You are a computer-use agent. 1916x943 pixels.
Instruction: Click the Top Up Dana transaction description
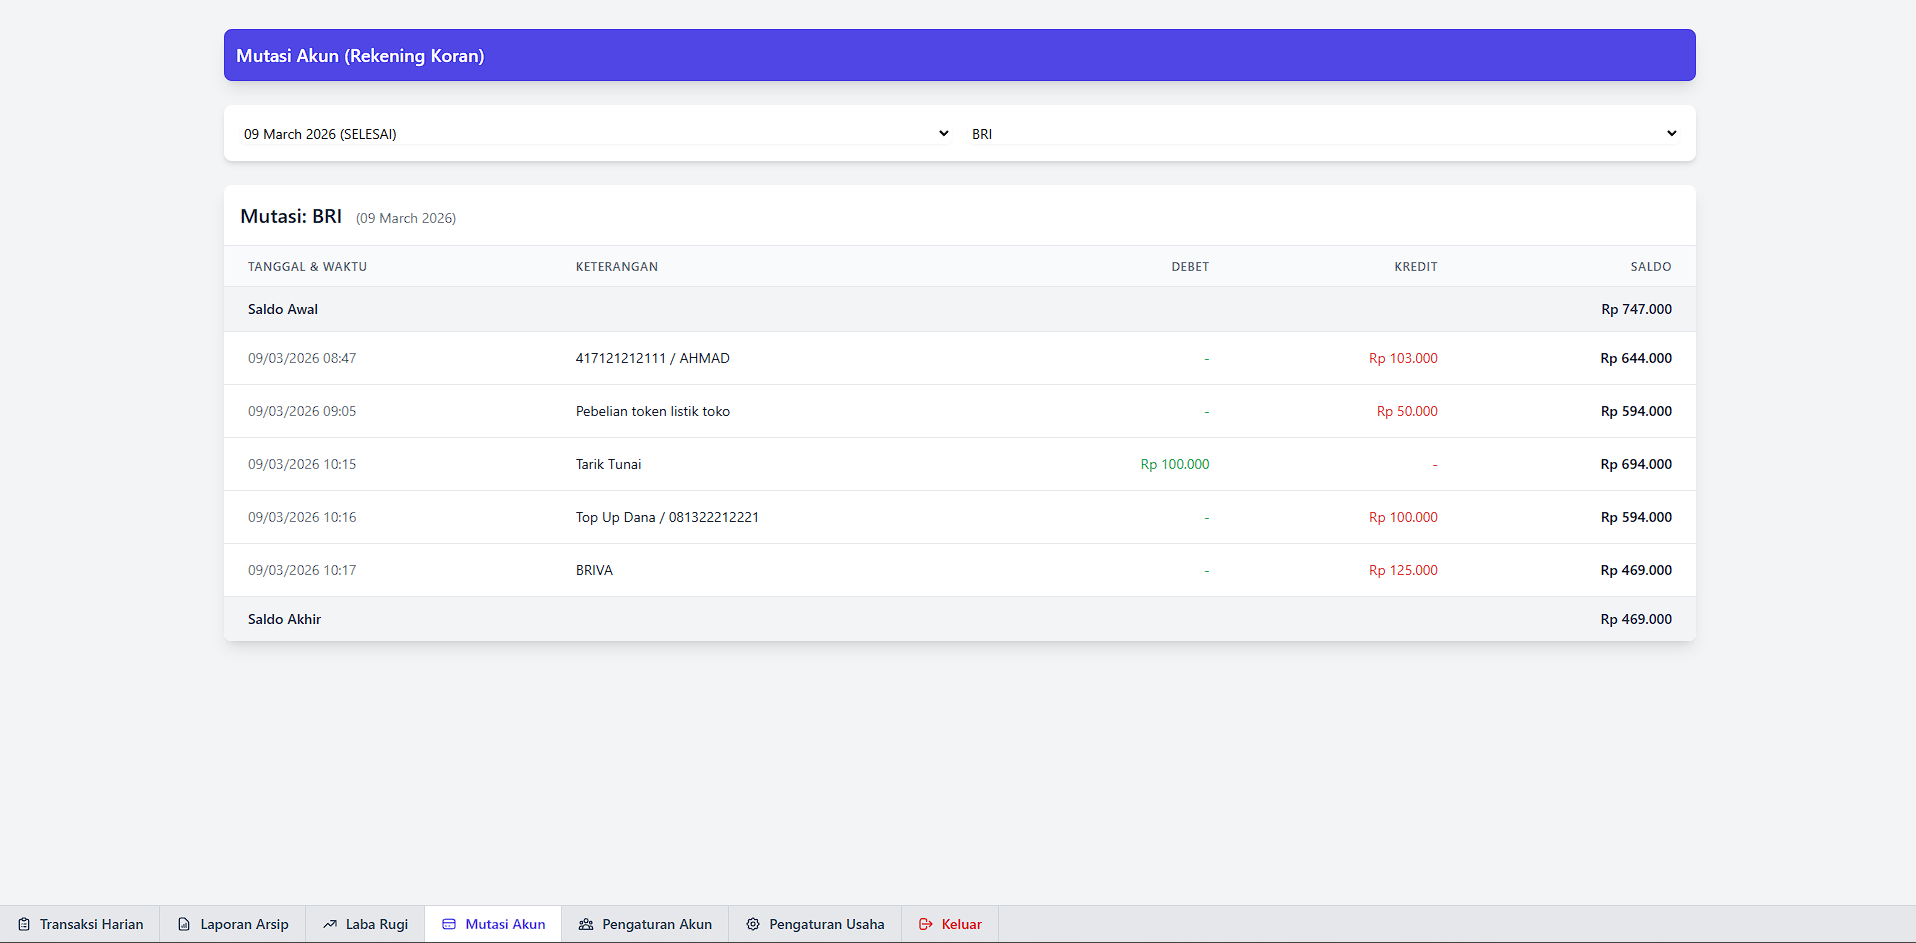point(667,517)
